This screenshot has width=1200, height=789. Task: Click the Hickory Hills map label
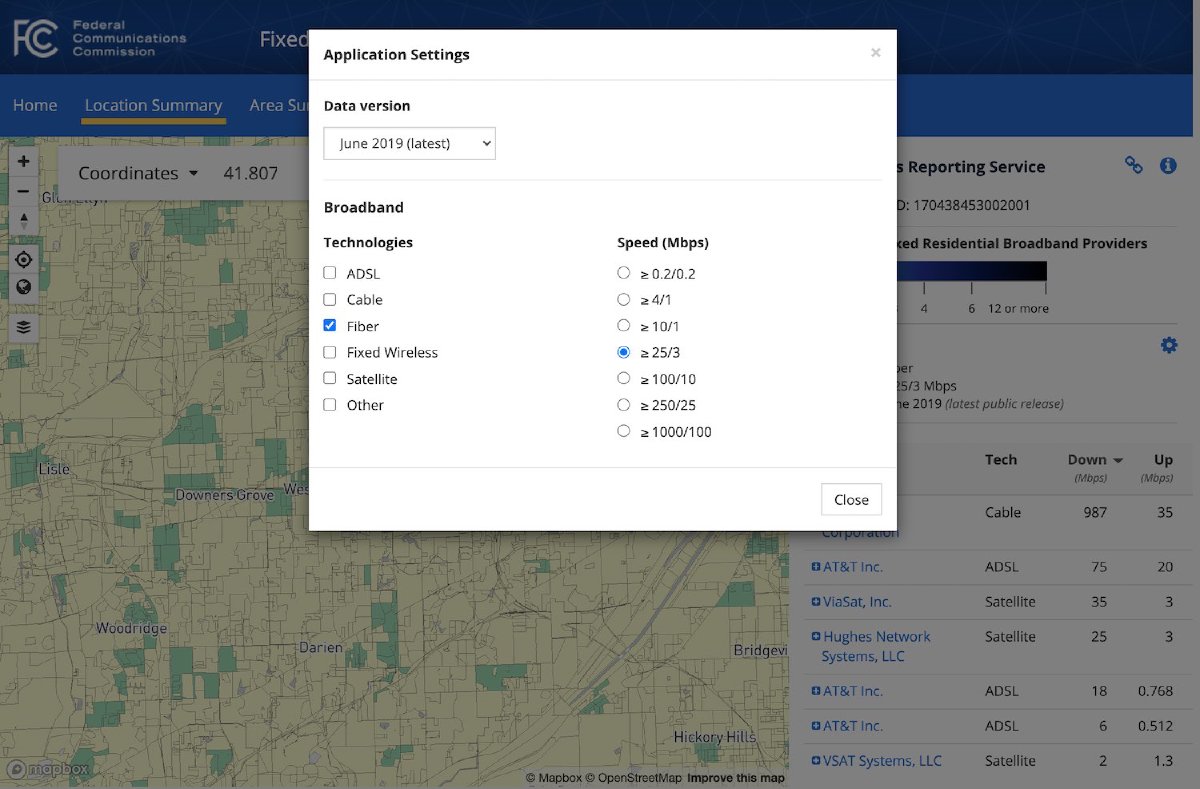pyautogui.click(x=714, y=737)
